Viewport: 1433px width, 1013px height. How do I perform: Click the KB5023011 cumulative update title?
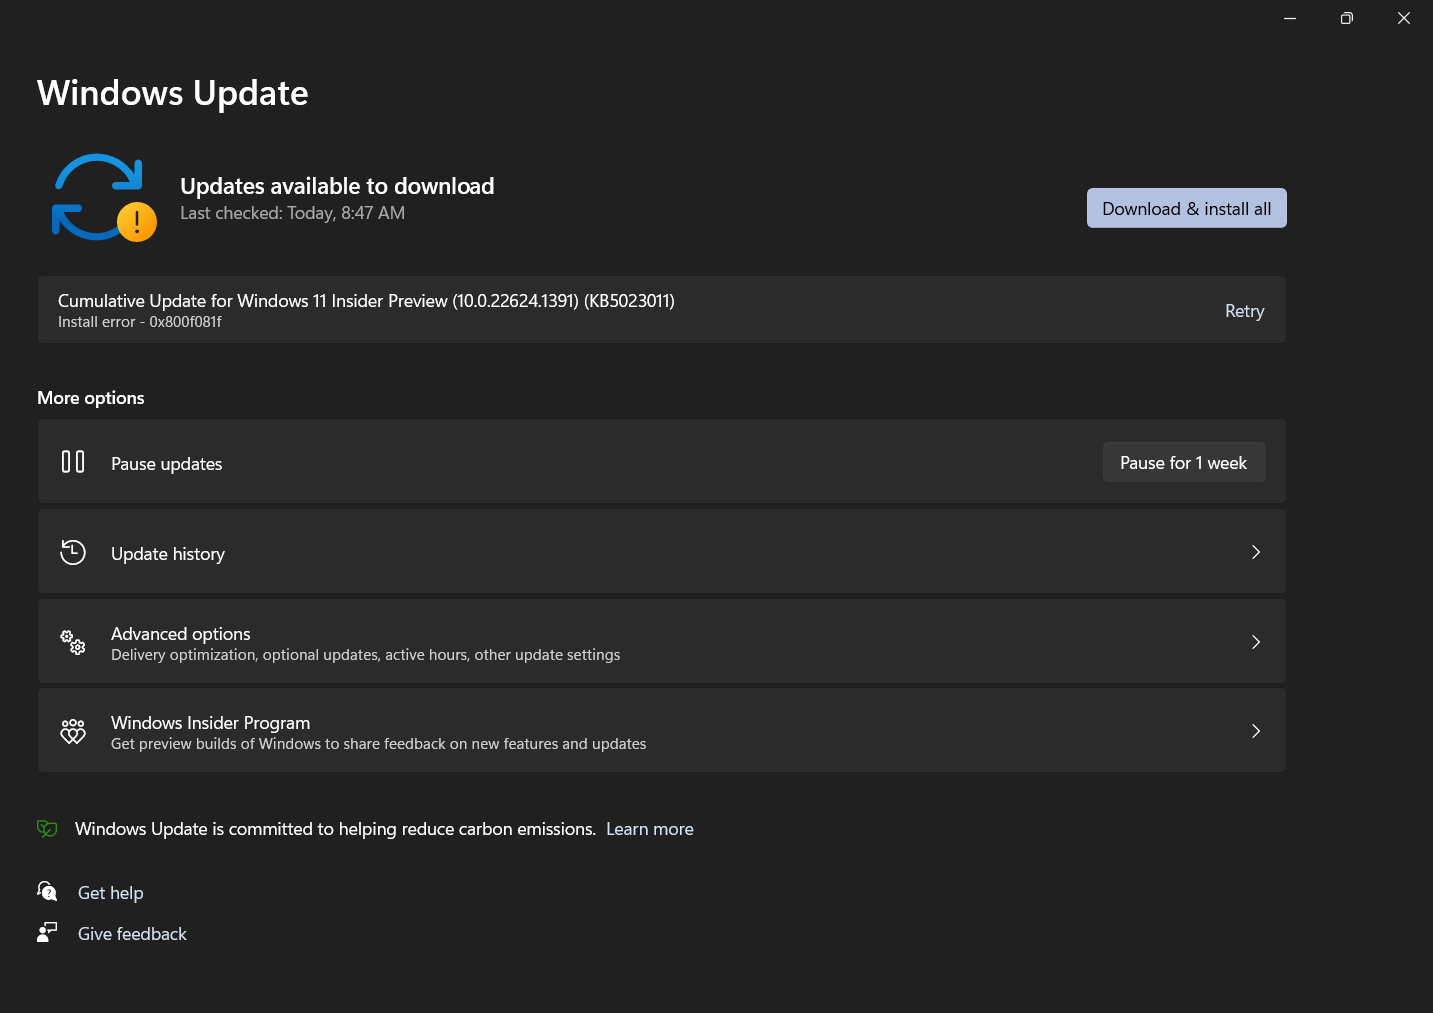[366, 301]
